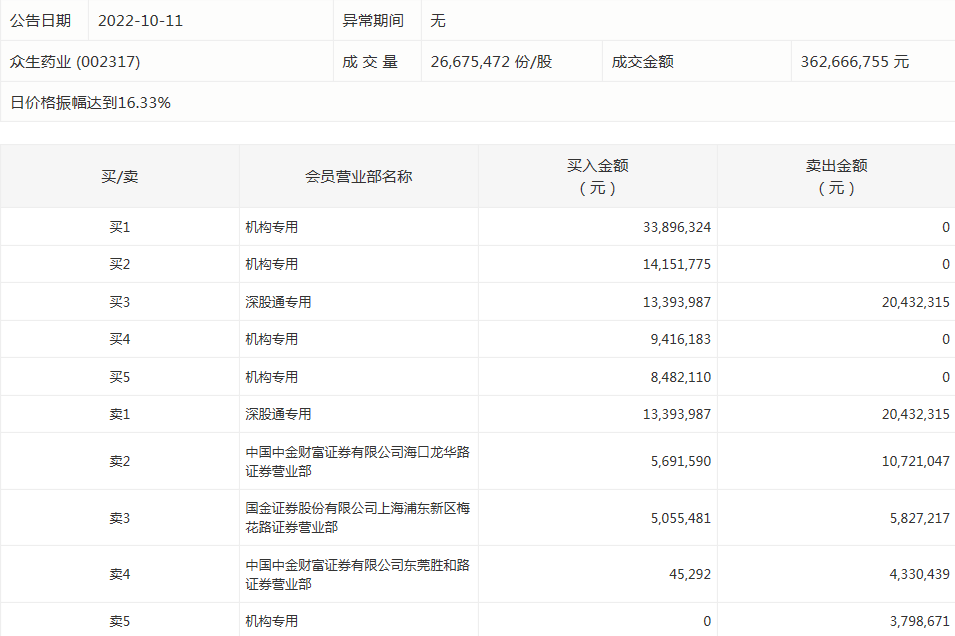Select the 卖5 row label
This screenshot has width=955, height=636.
tap(120, 621)
